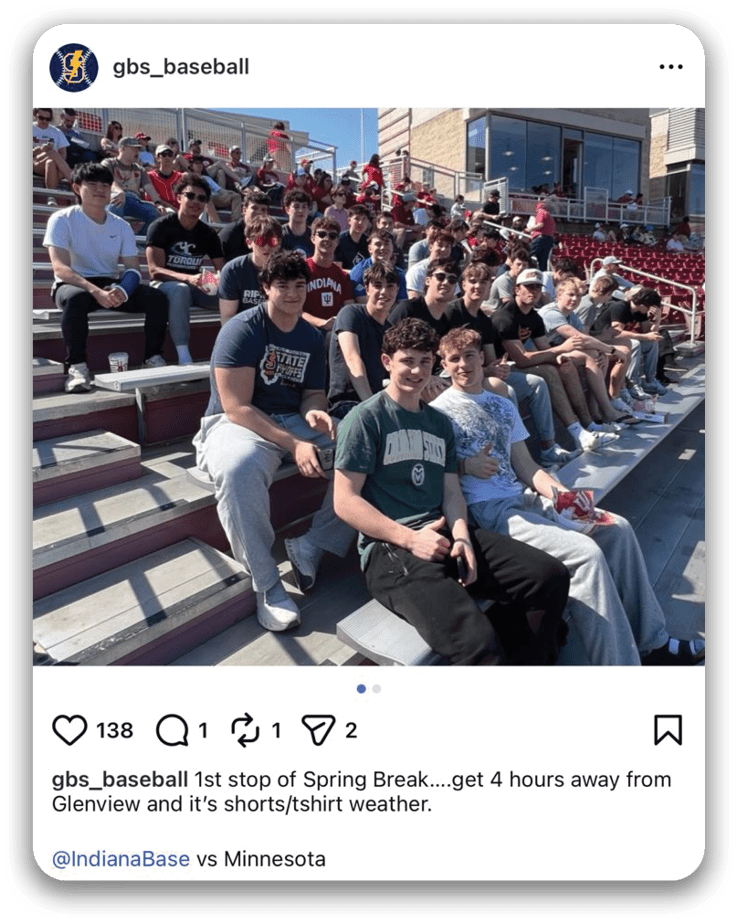Click the share count number 2

click(351, 731)
